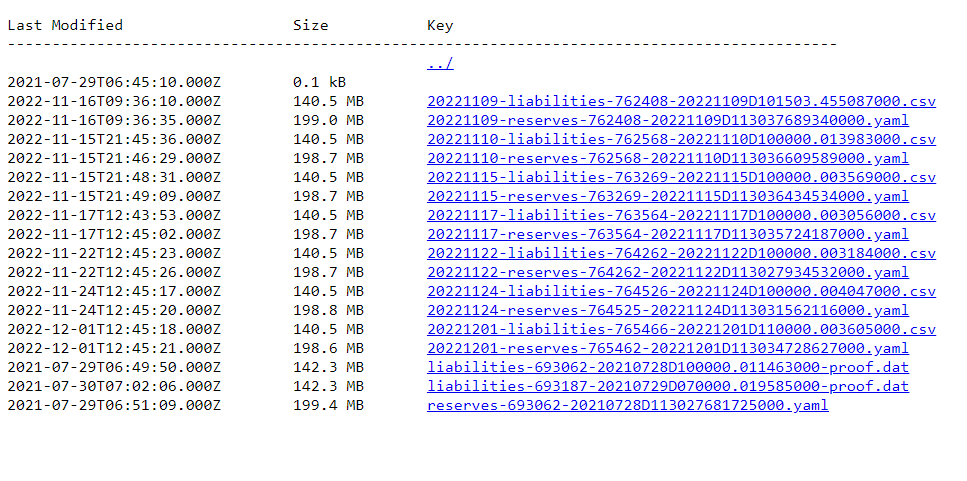Image resolution: width=967 pixels, height=481 pixels.
Task: Open the 20221117 liabilities CSV link
Action: coord(681,215)
